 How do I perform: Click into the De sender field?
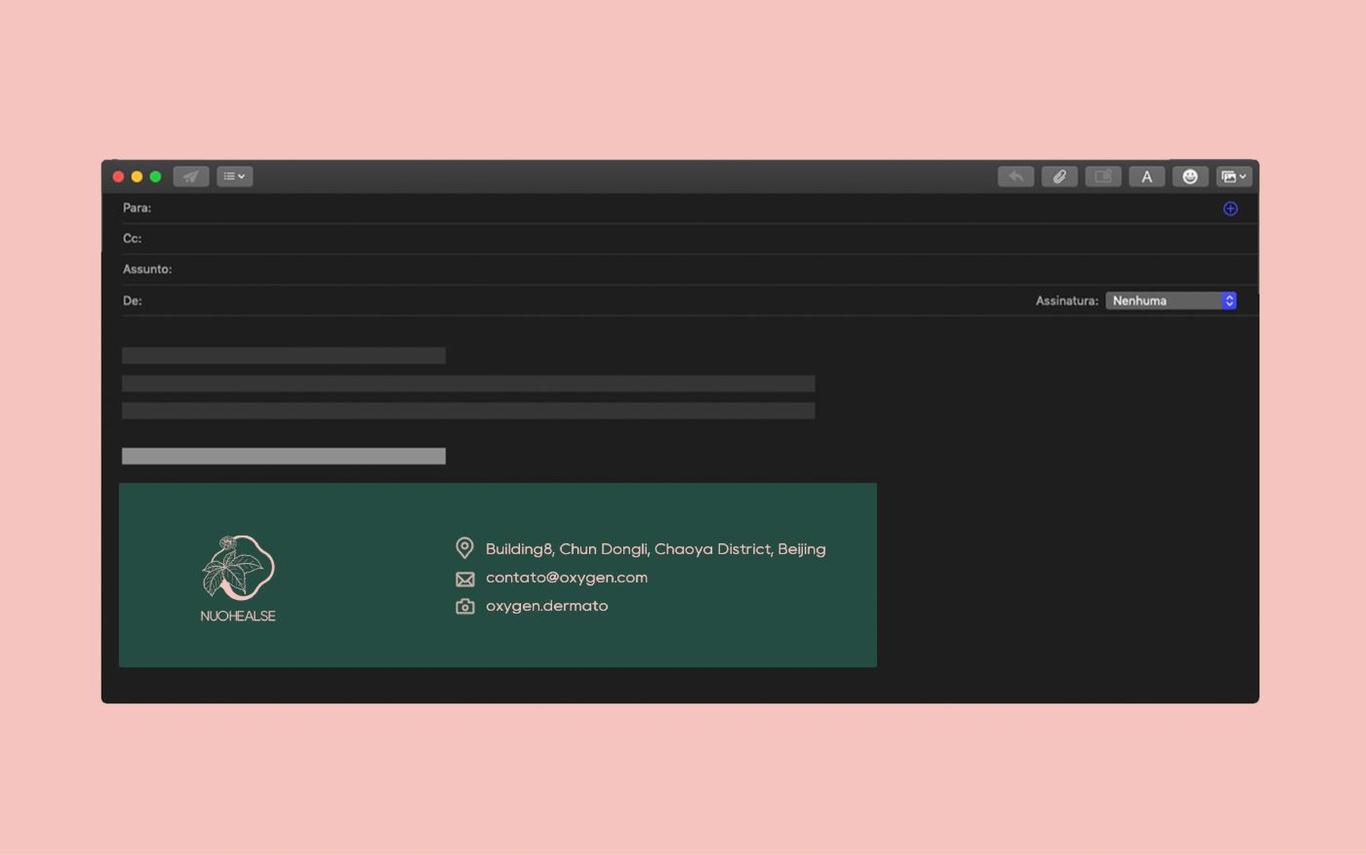coord(580,301)
